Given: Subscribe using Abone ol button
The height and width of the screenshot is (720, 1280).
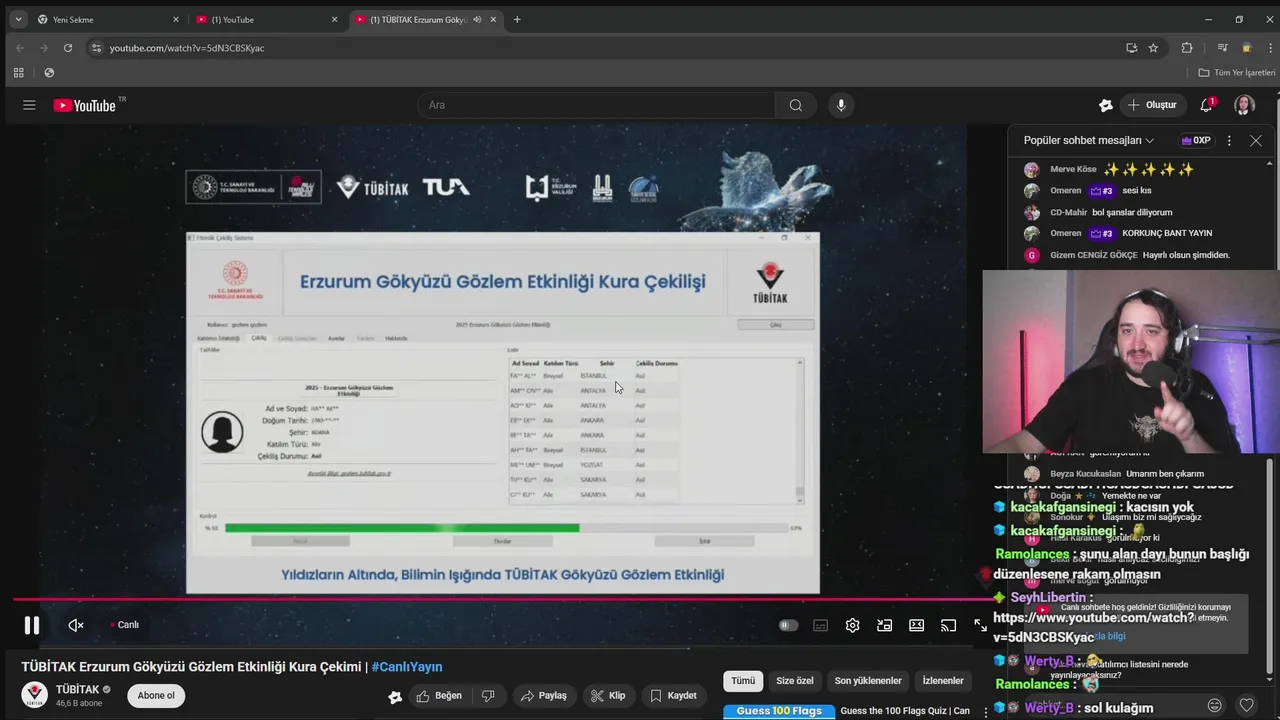Looking at the screenshot, I should tap(156, 696).
